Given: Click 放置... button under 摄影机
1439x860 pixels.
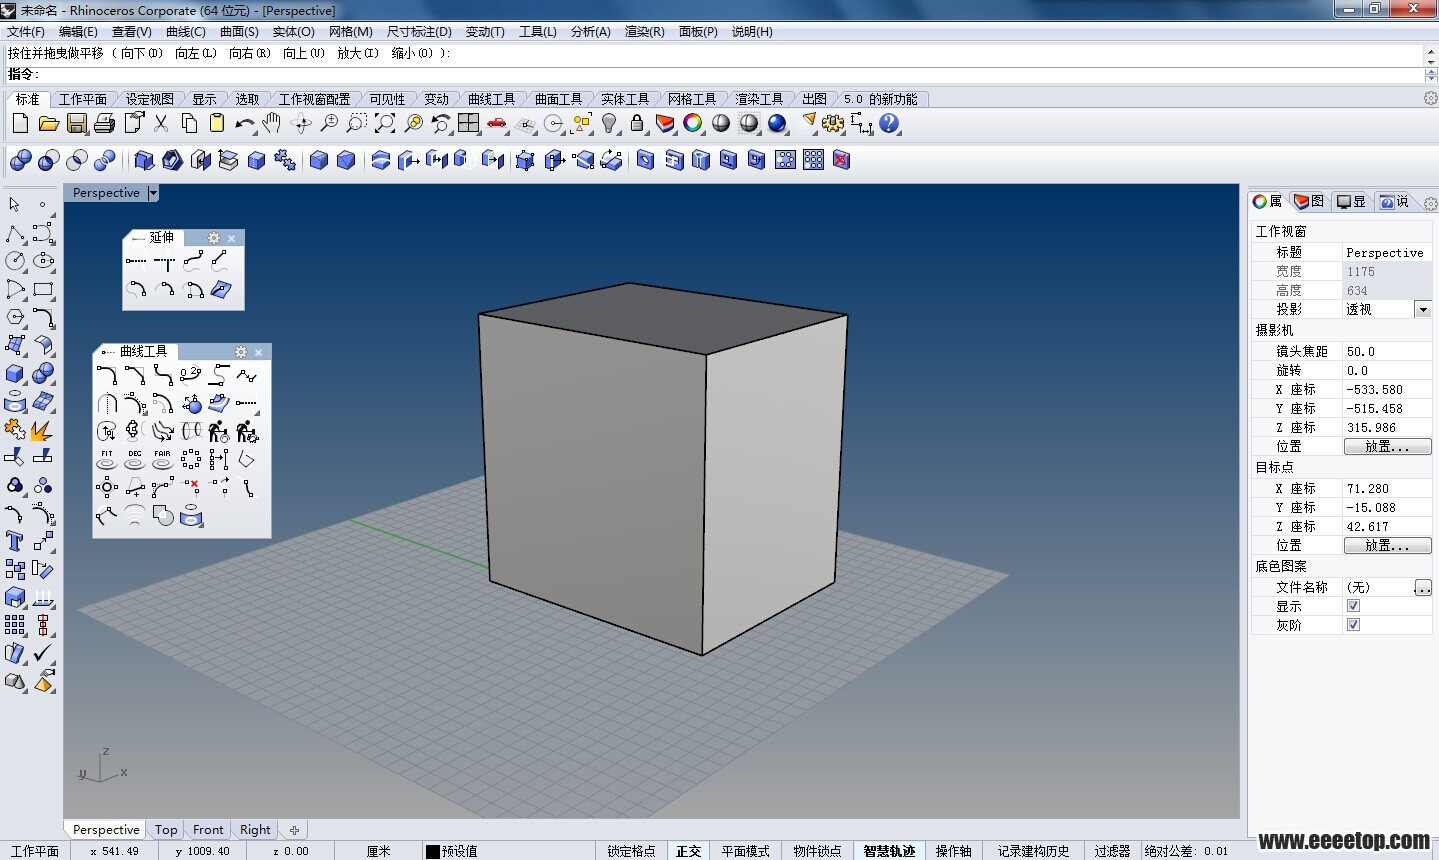Looking at the screenshot, I should pyautogui.click(x=1387, y=447).
